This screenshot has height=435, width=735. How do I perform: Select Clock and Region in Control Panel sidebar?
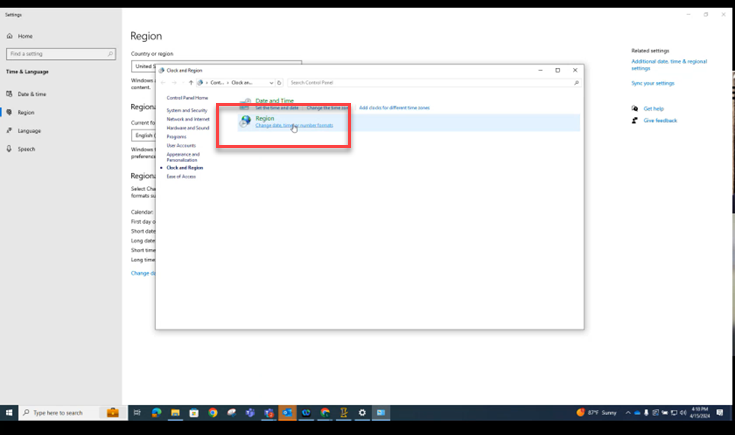click(x=185, y=168)
